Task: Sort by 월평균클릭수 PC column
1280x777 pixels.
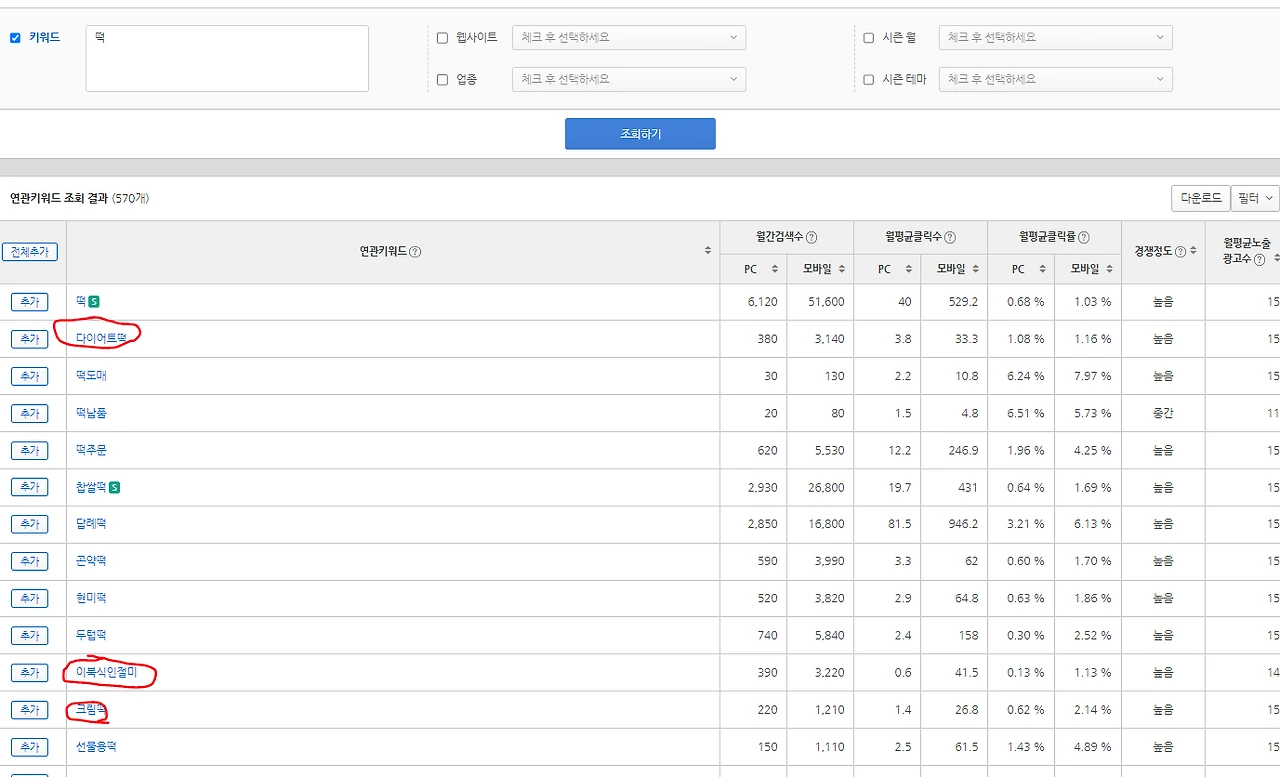Action: [x=908, y=269]
